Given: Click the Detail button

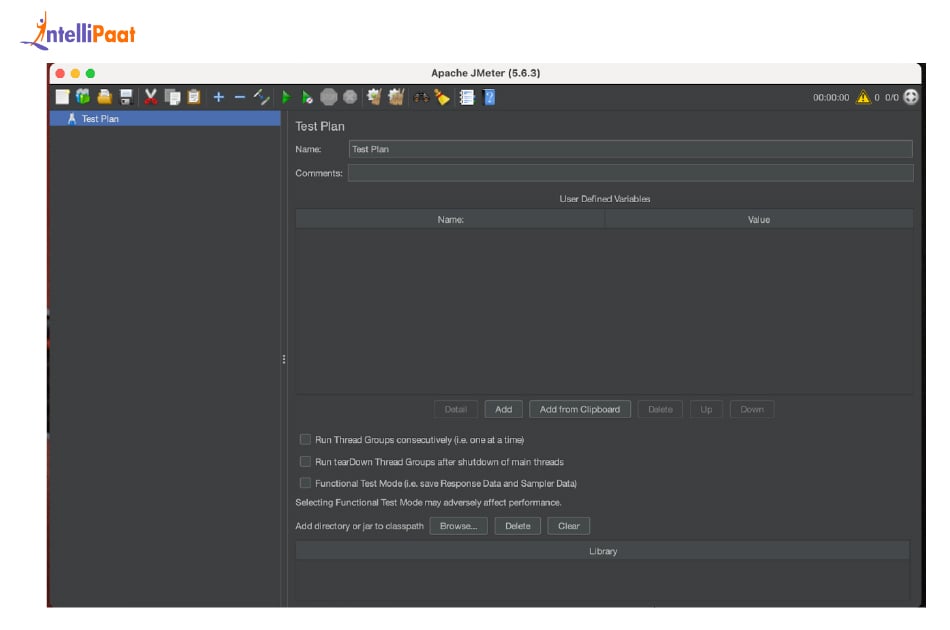Looking at the screenshot, I should [456, 410].
